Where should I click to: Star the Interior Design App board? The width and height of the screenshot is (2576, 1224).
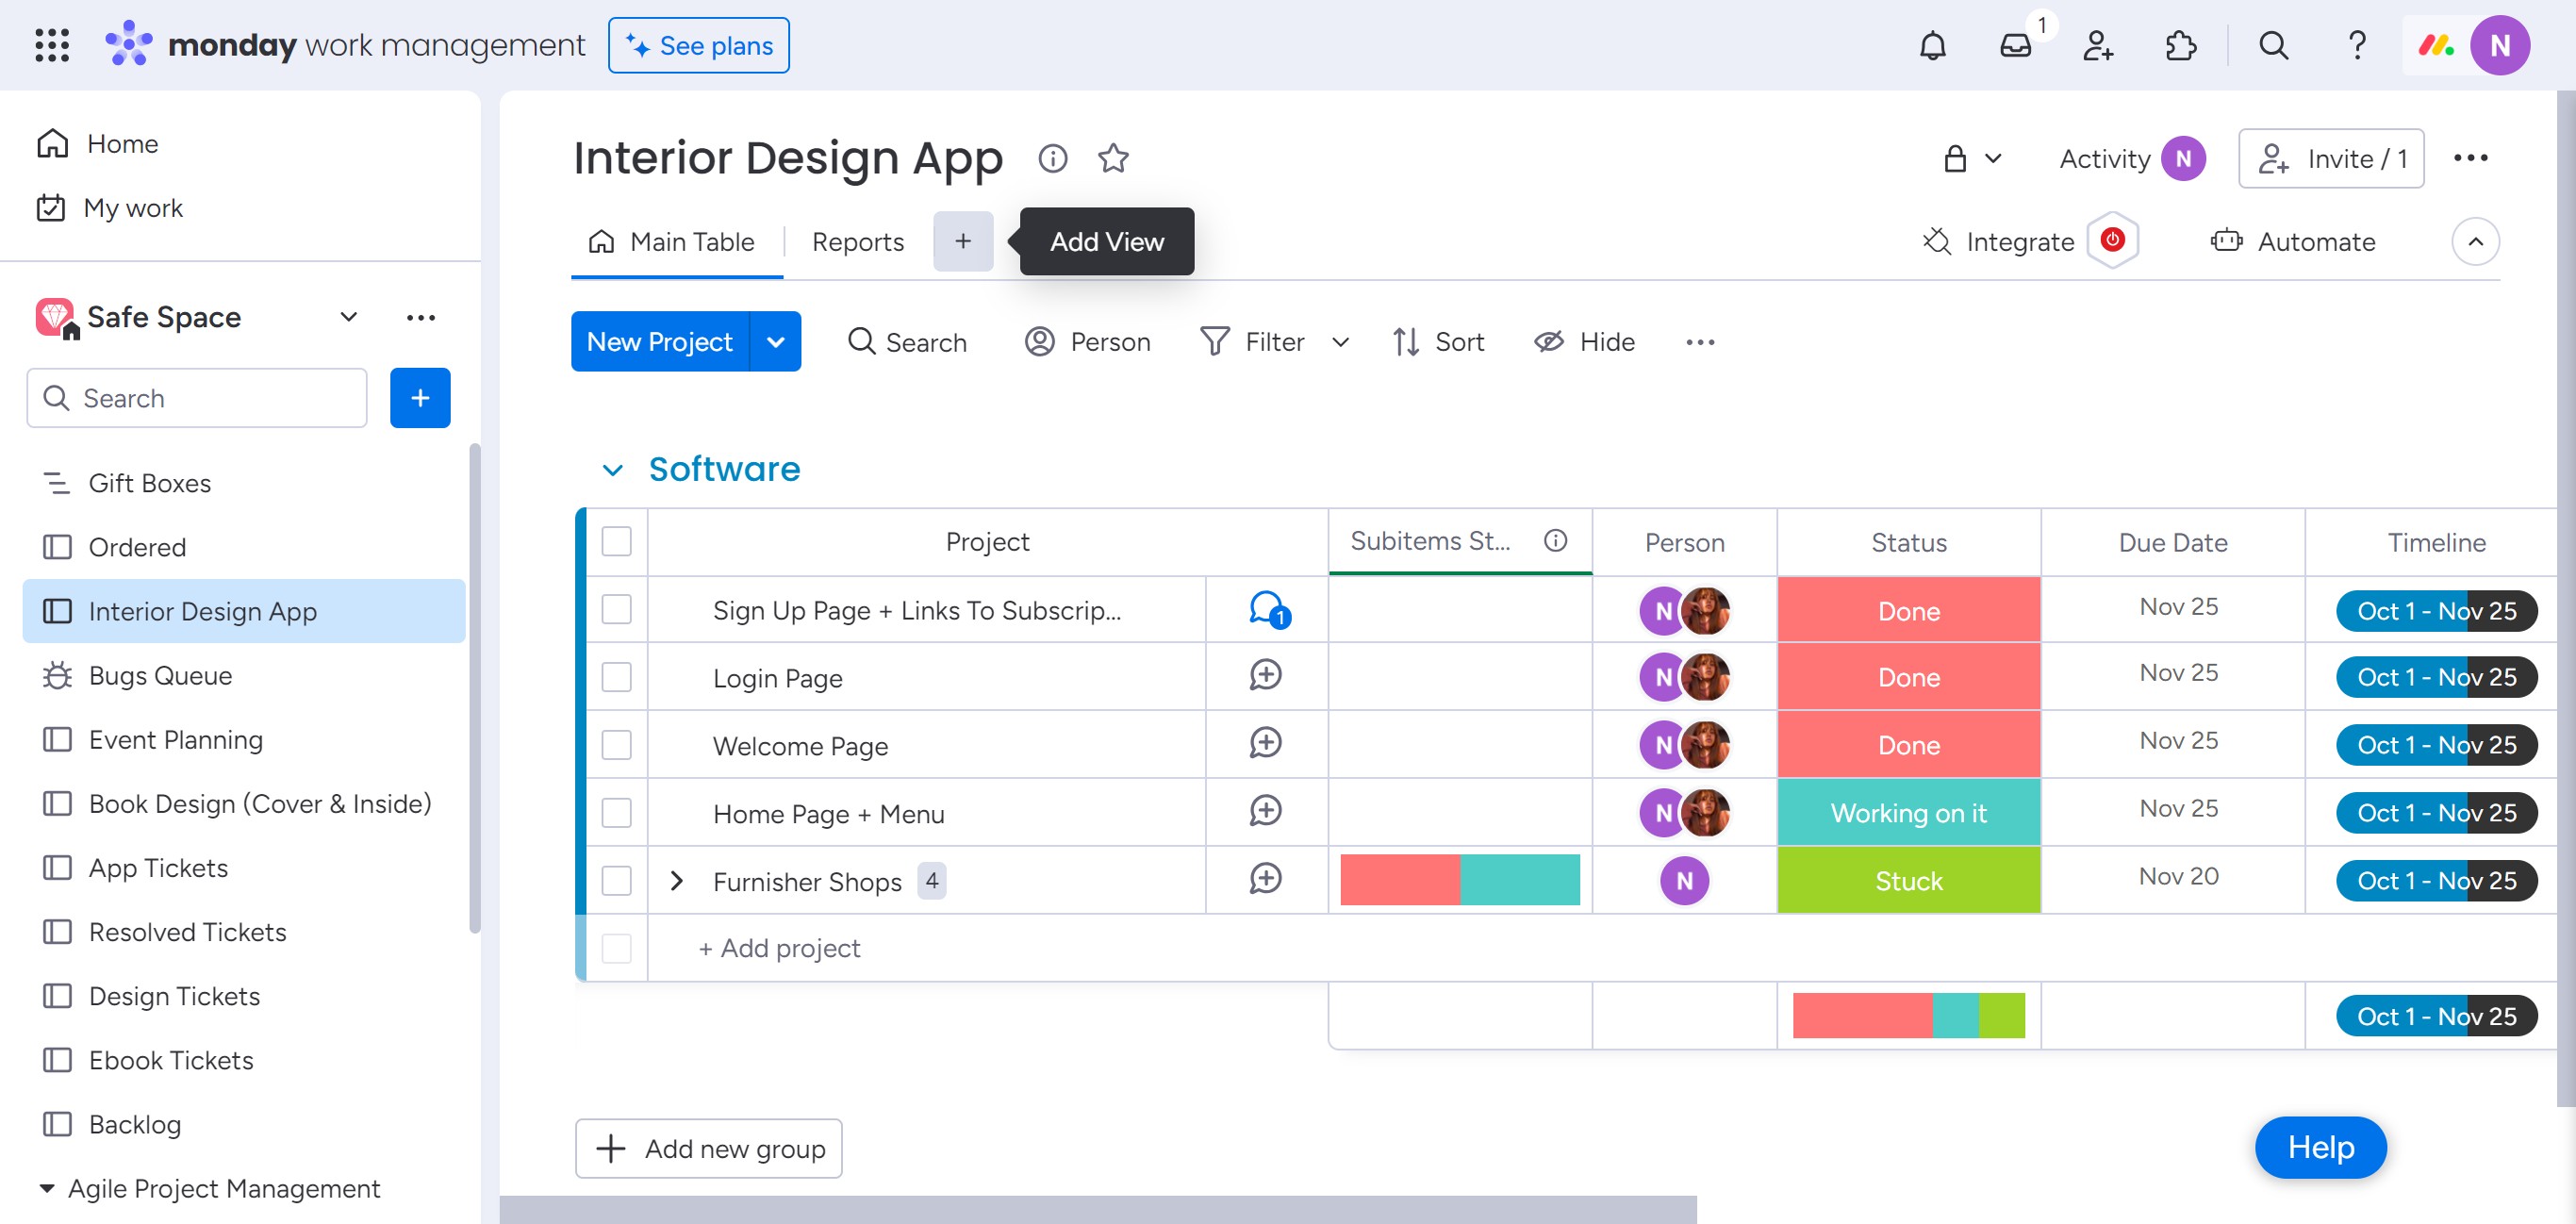tap(1113, 158)
